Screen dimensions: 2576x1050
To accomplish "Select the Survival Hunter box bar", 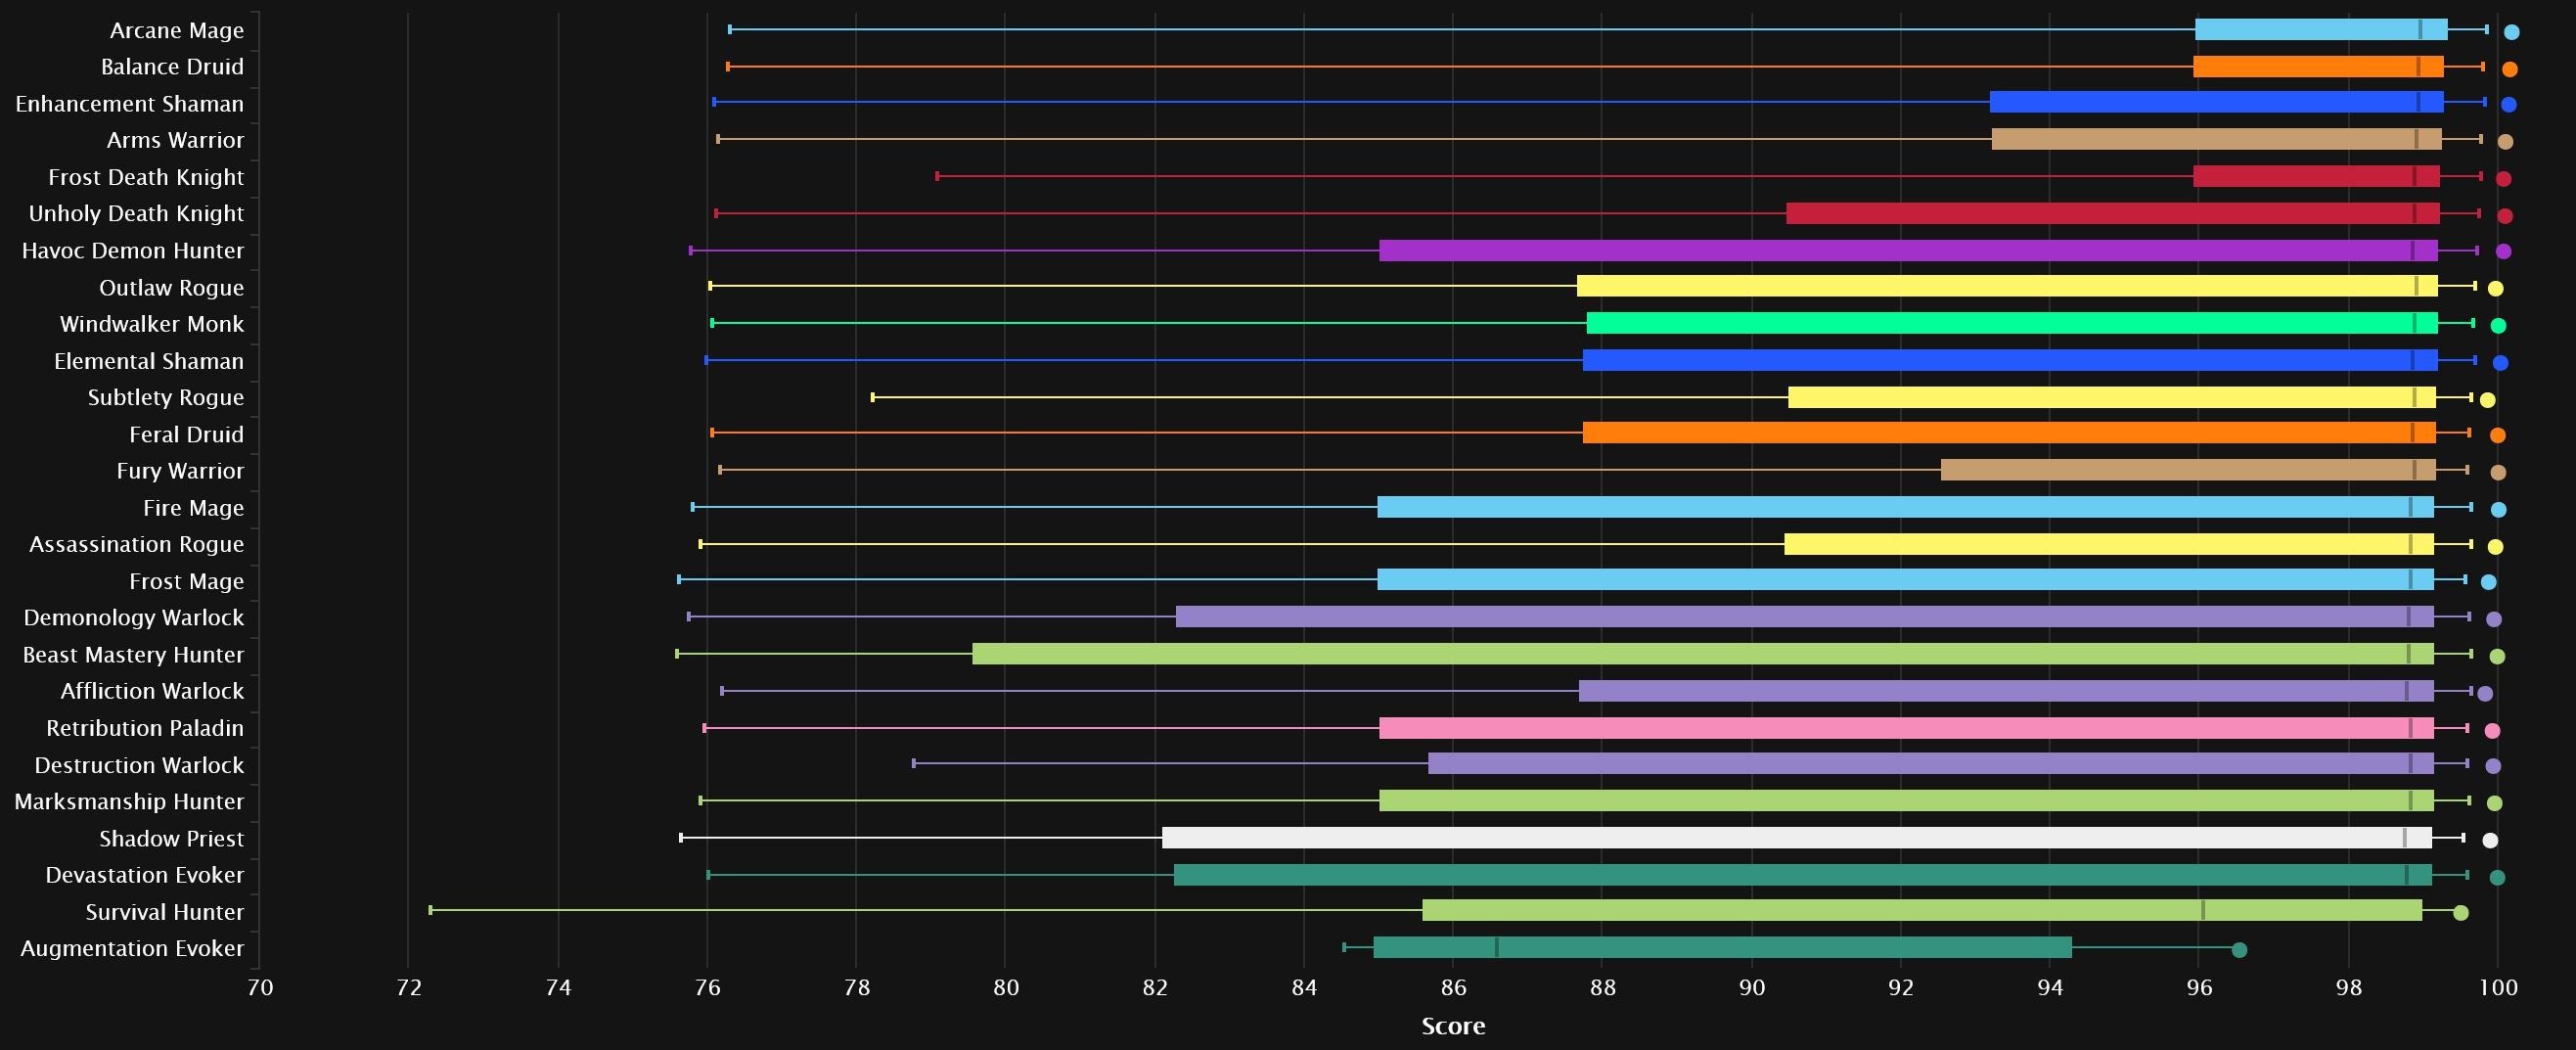I will coord(1922,911).
